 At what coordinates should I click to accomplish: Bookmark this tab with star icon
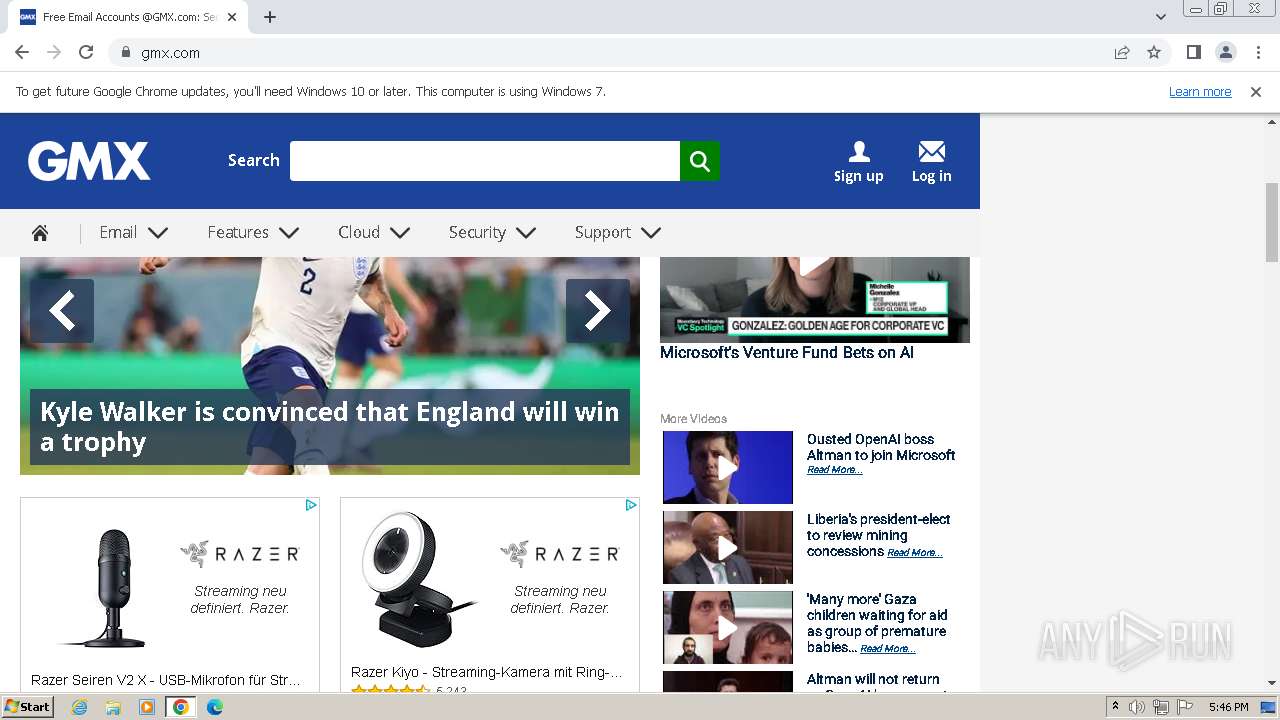[x=1154, y=52]
